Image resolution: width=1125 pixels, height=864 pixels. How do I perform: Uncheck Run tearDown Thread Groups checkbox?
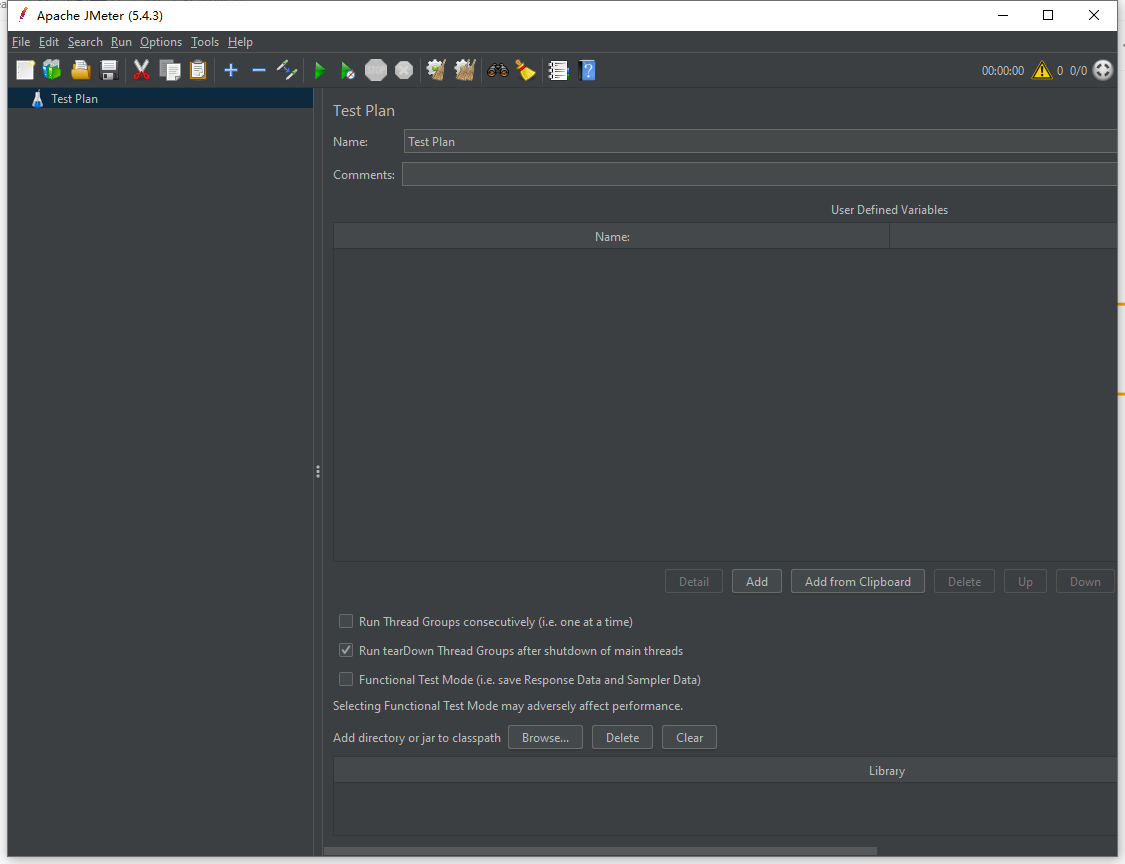click(346, 650)
